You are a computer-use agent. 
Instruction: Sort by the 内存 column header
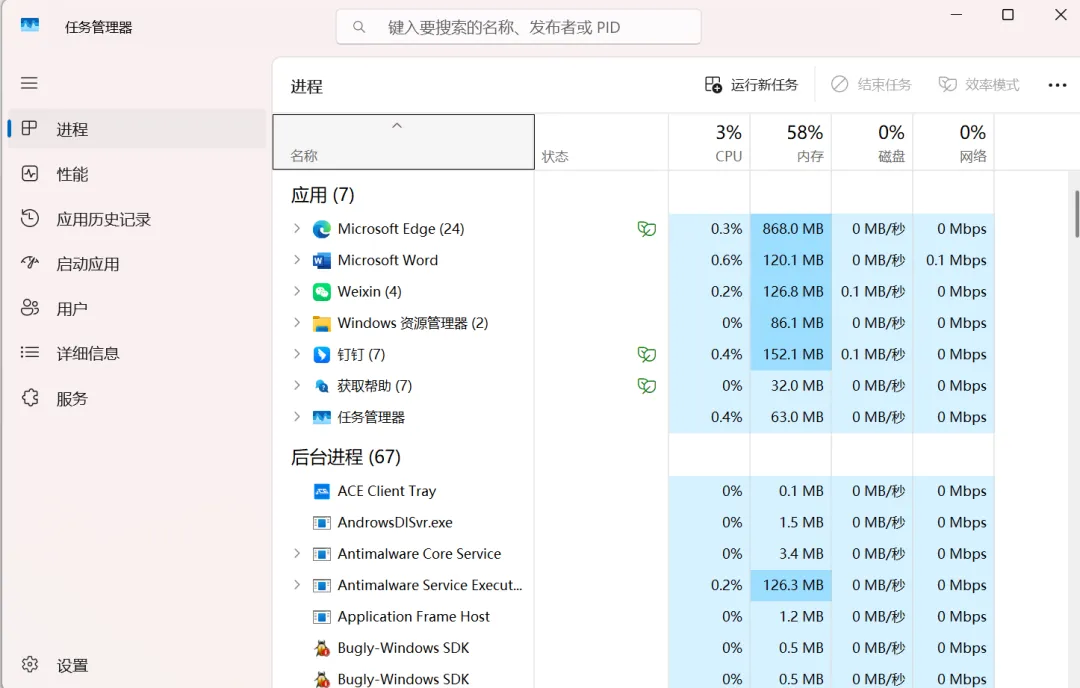[x=791, y=143]
